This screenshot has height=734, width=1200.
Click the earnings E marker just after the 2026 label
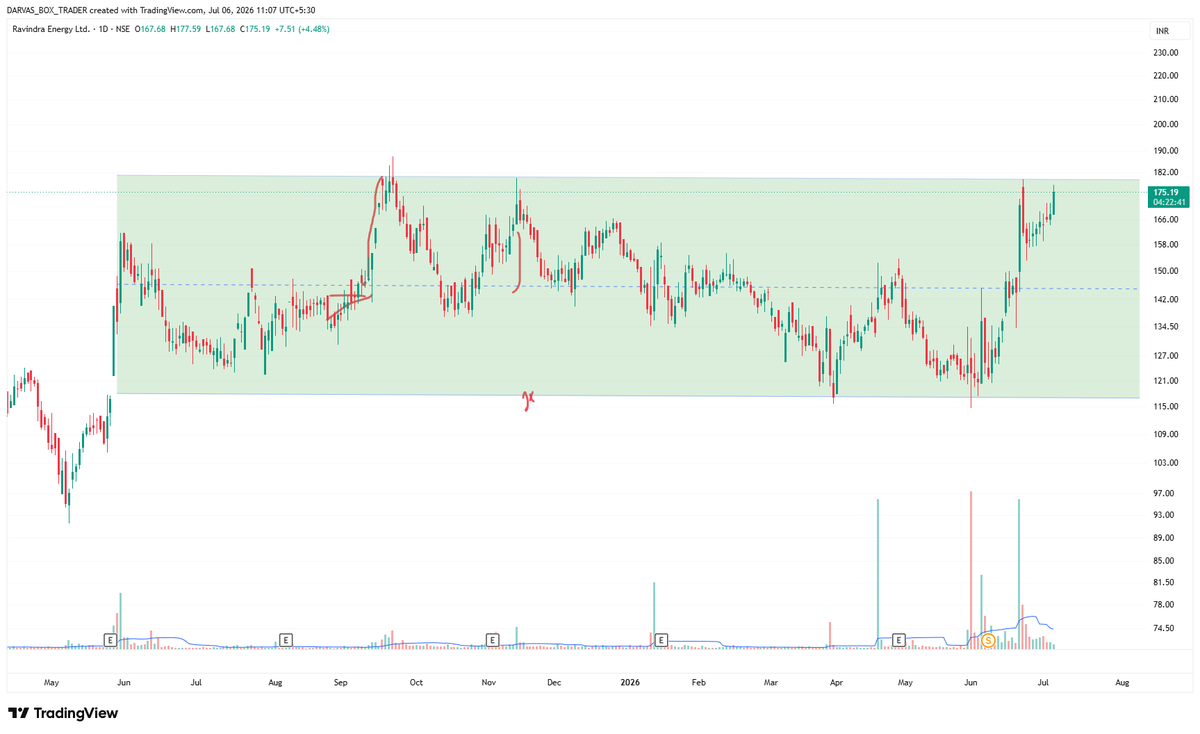(661, 639)
